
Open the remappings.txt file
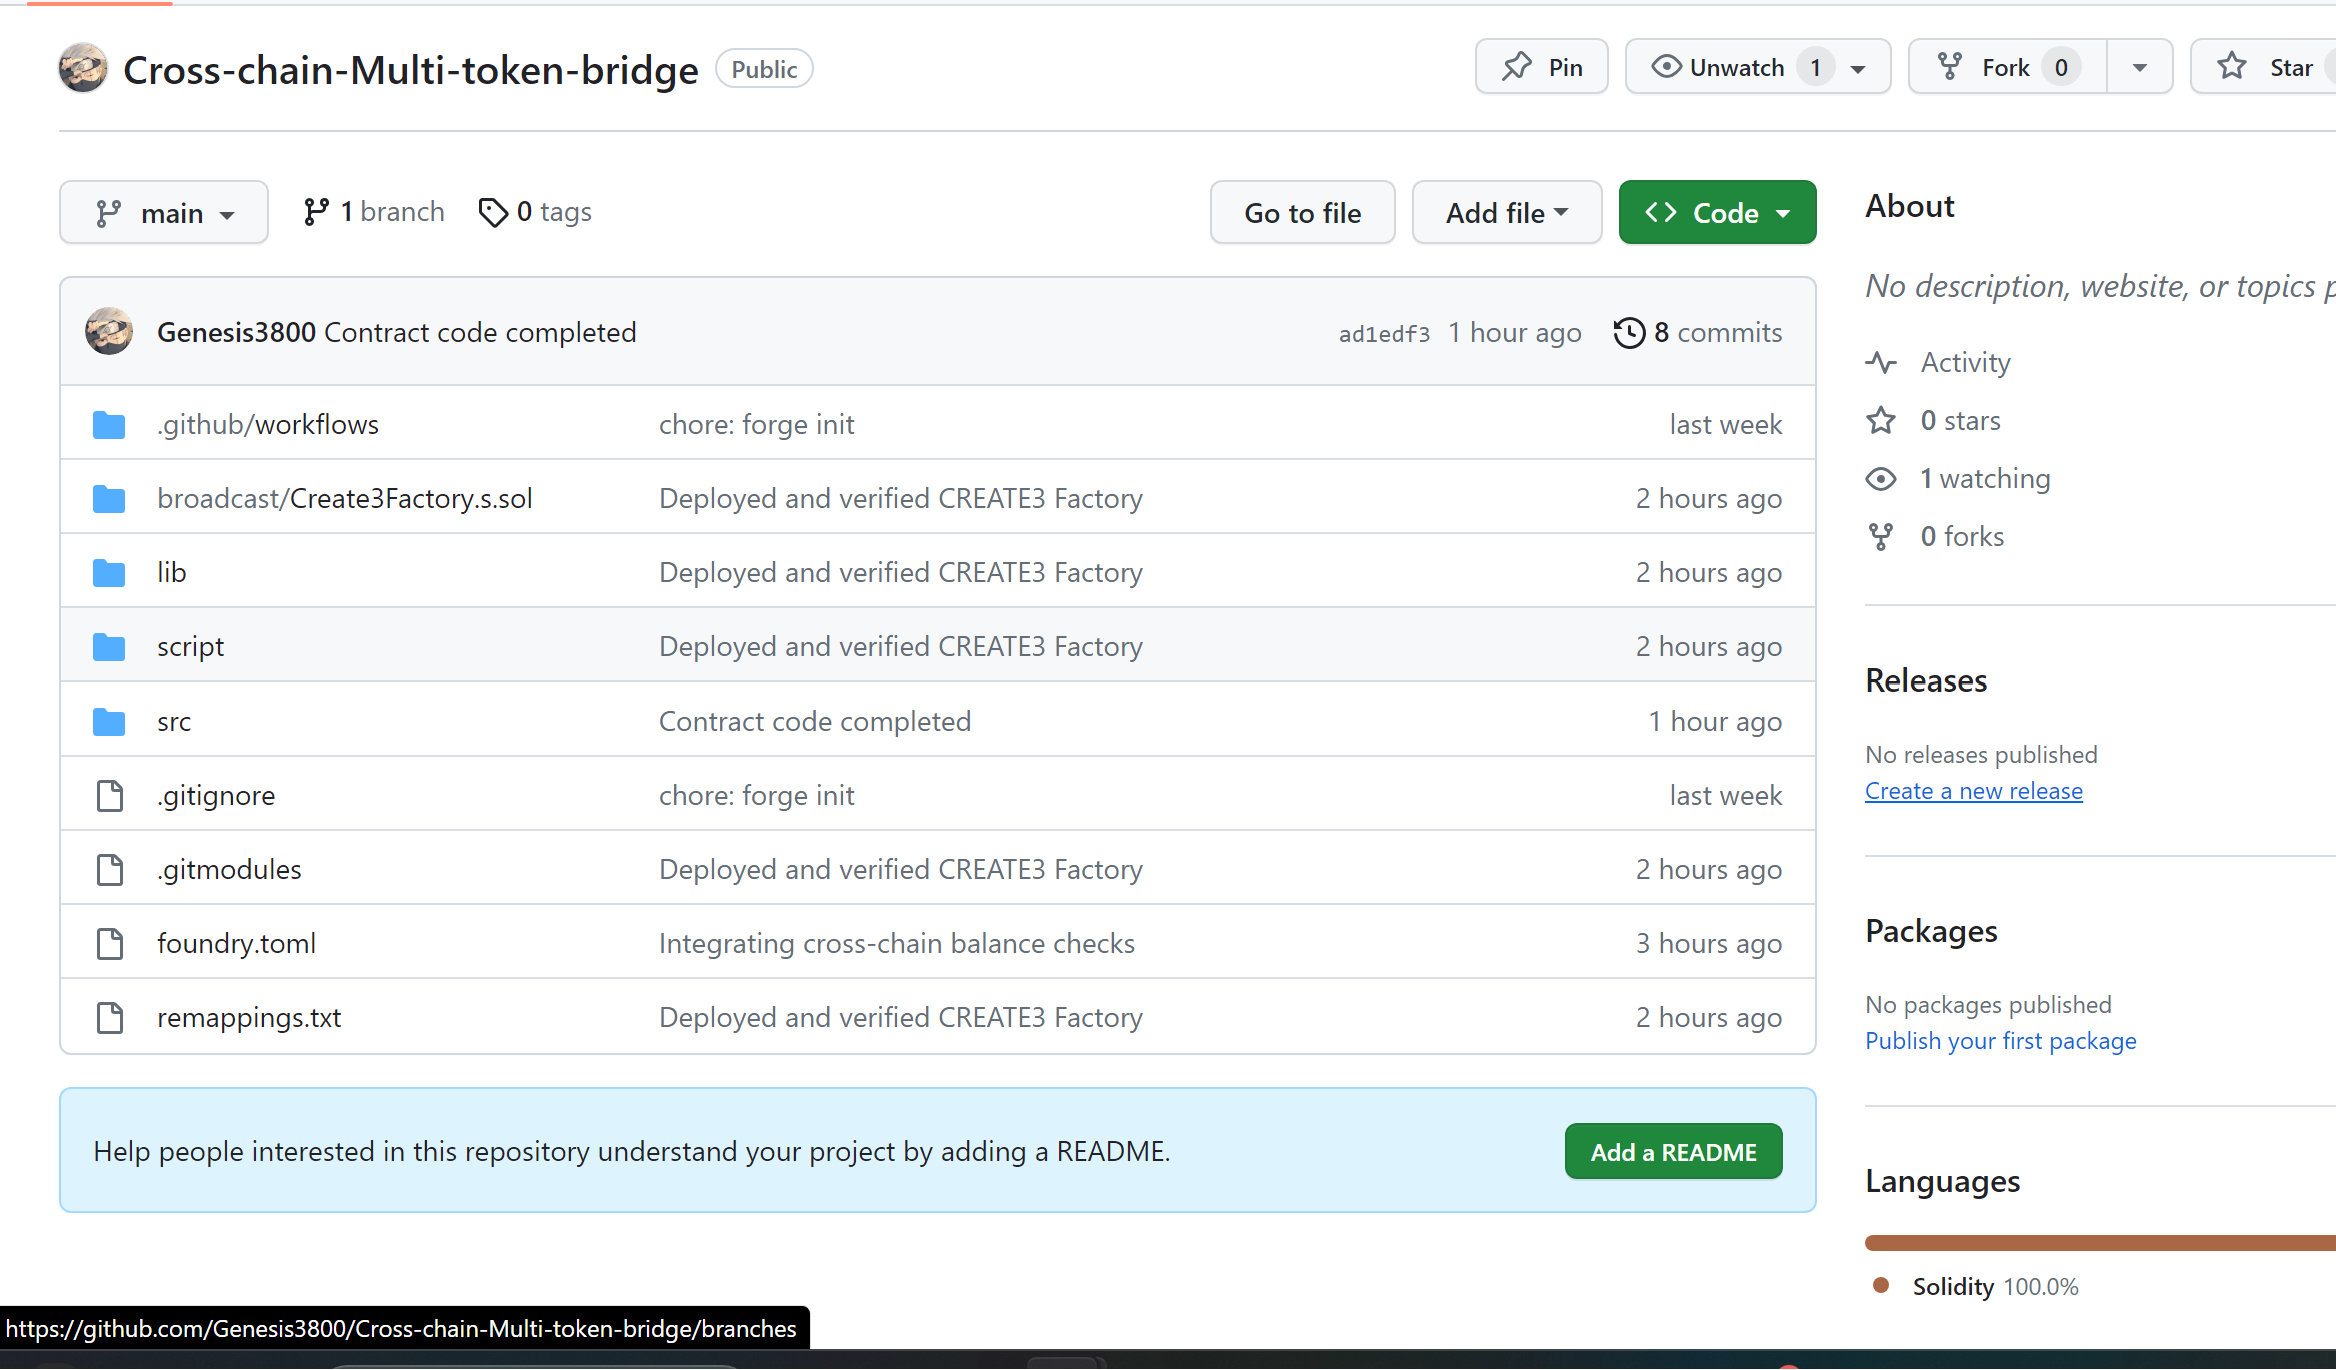tap(249, 1018)
